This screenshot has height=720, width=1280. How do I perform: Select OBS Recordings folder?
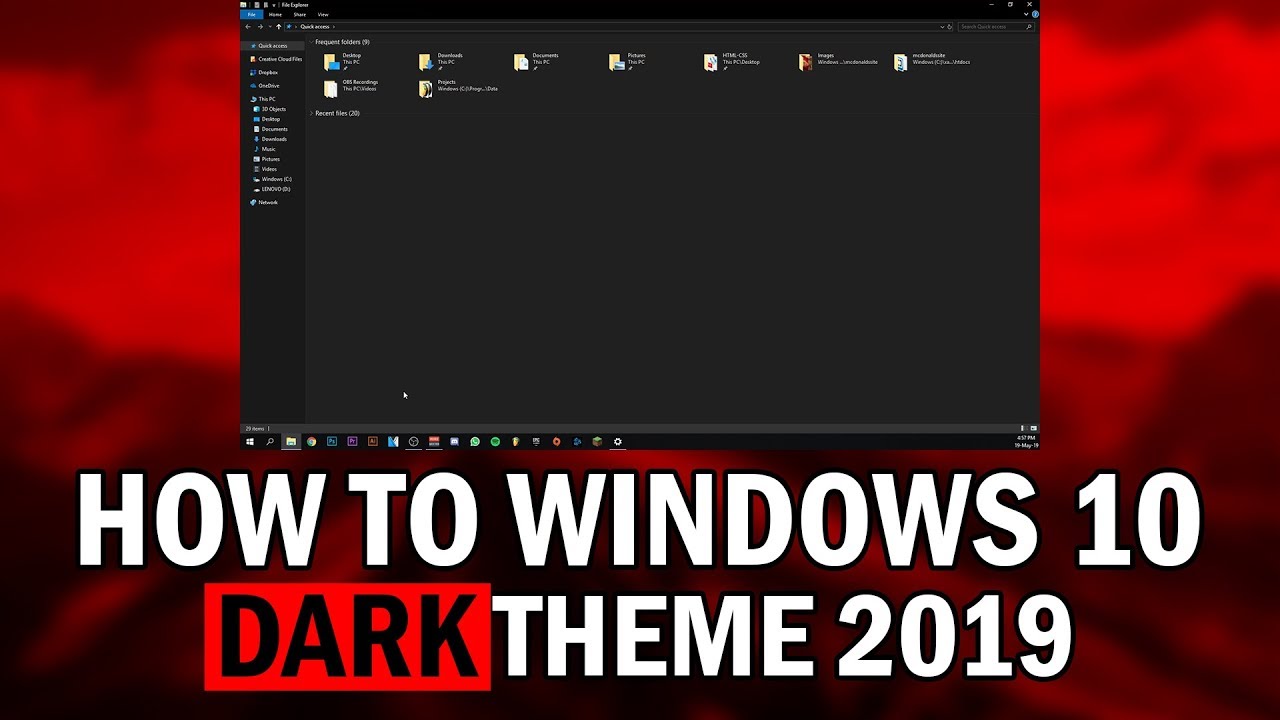pyautogui.click(x=351, y=88)
